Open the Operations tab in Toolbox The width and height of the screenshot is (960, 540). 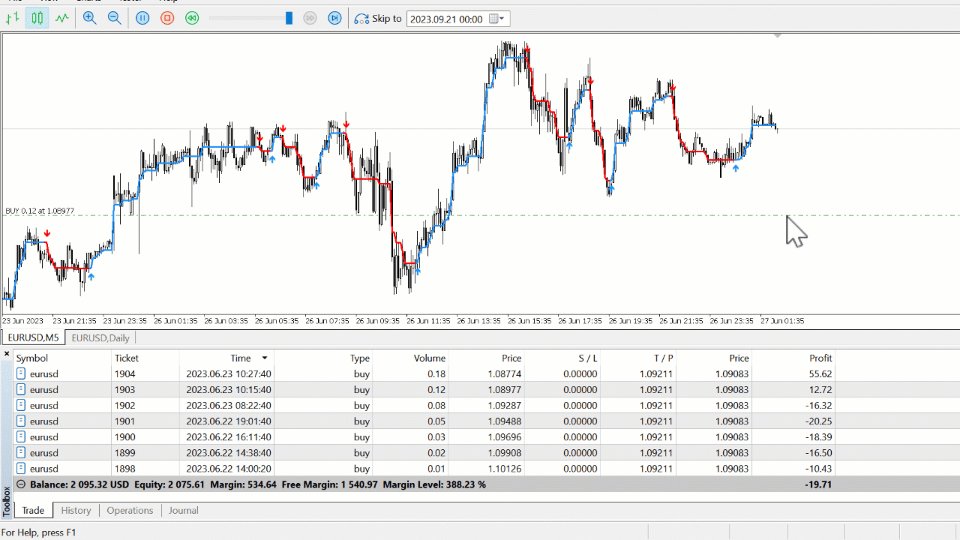(130, 510)
